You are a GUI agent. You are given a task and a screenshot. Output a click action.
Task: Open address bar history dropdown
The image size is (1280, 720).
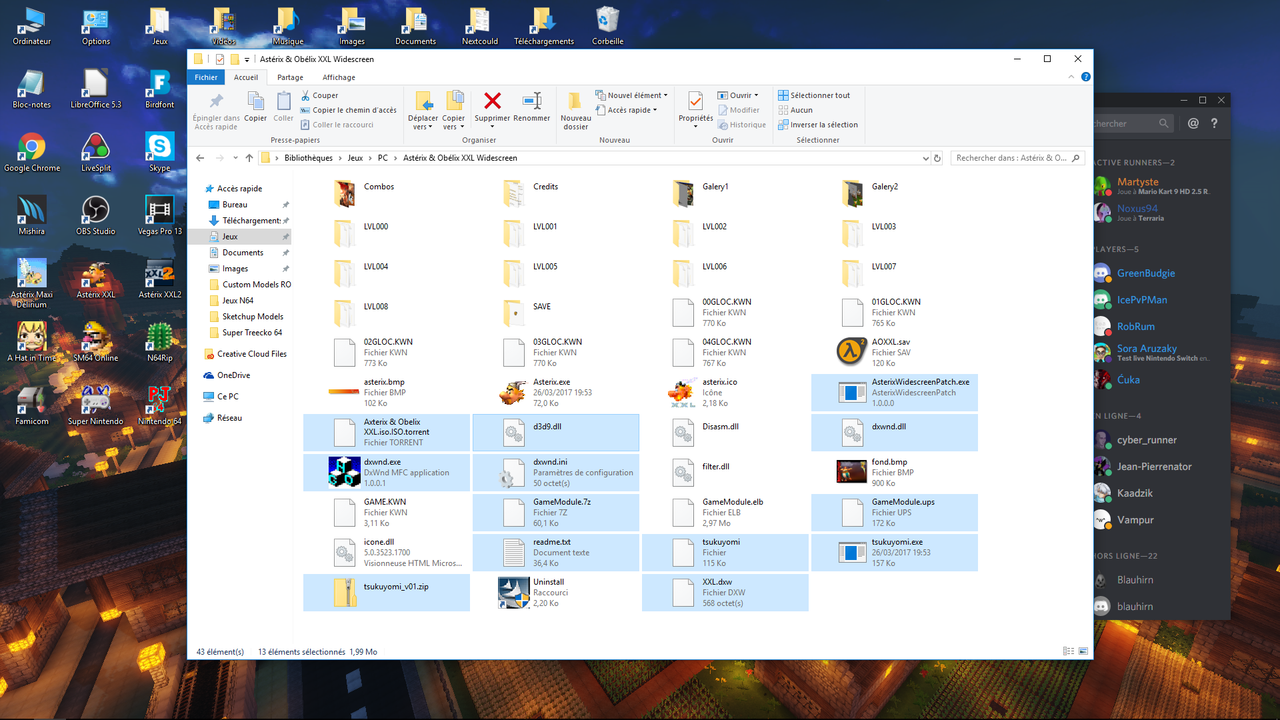[924, 158]
